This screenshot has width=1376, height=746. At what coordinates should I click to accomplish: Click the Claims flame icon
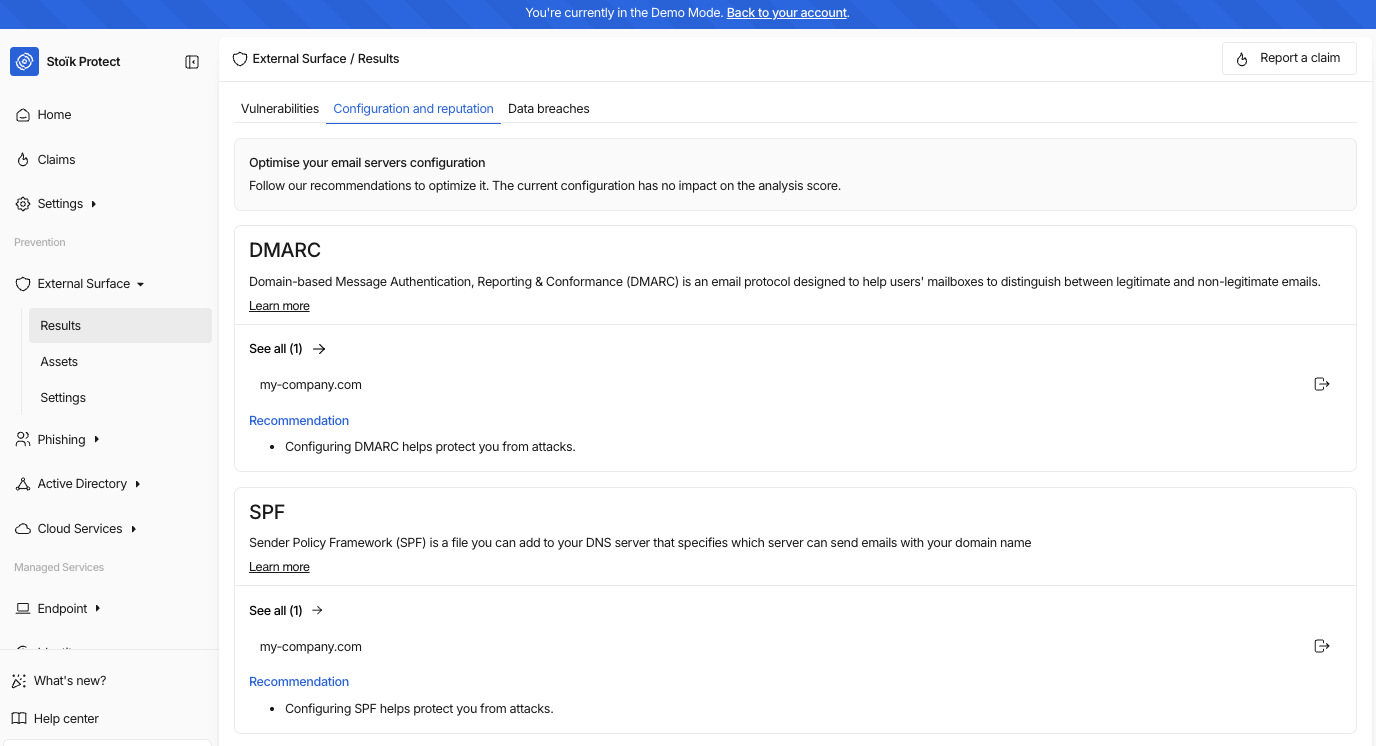tap(23, 160)
